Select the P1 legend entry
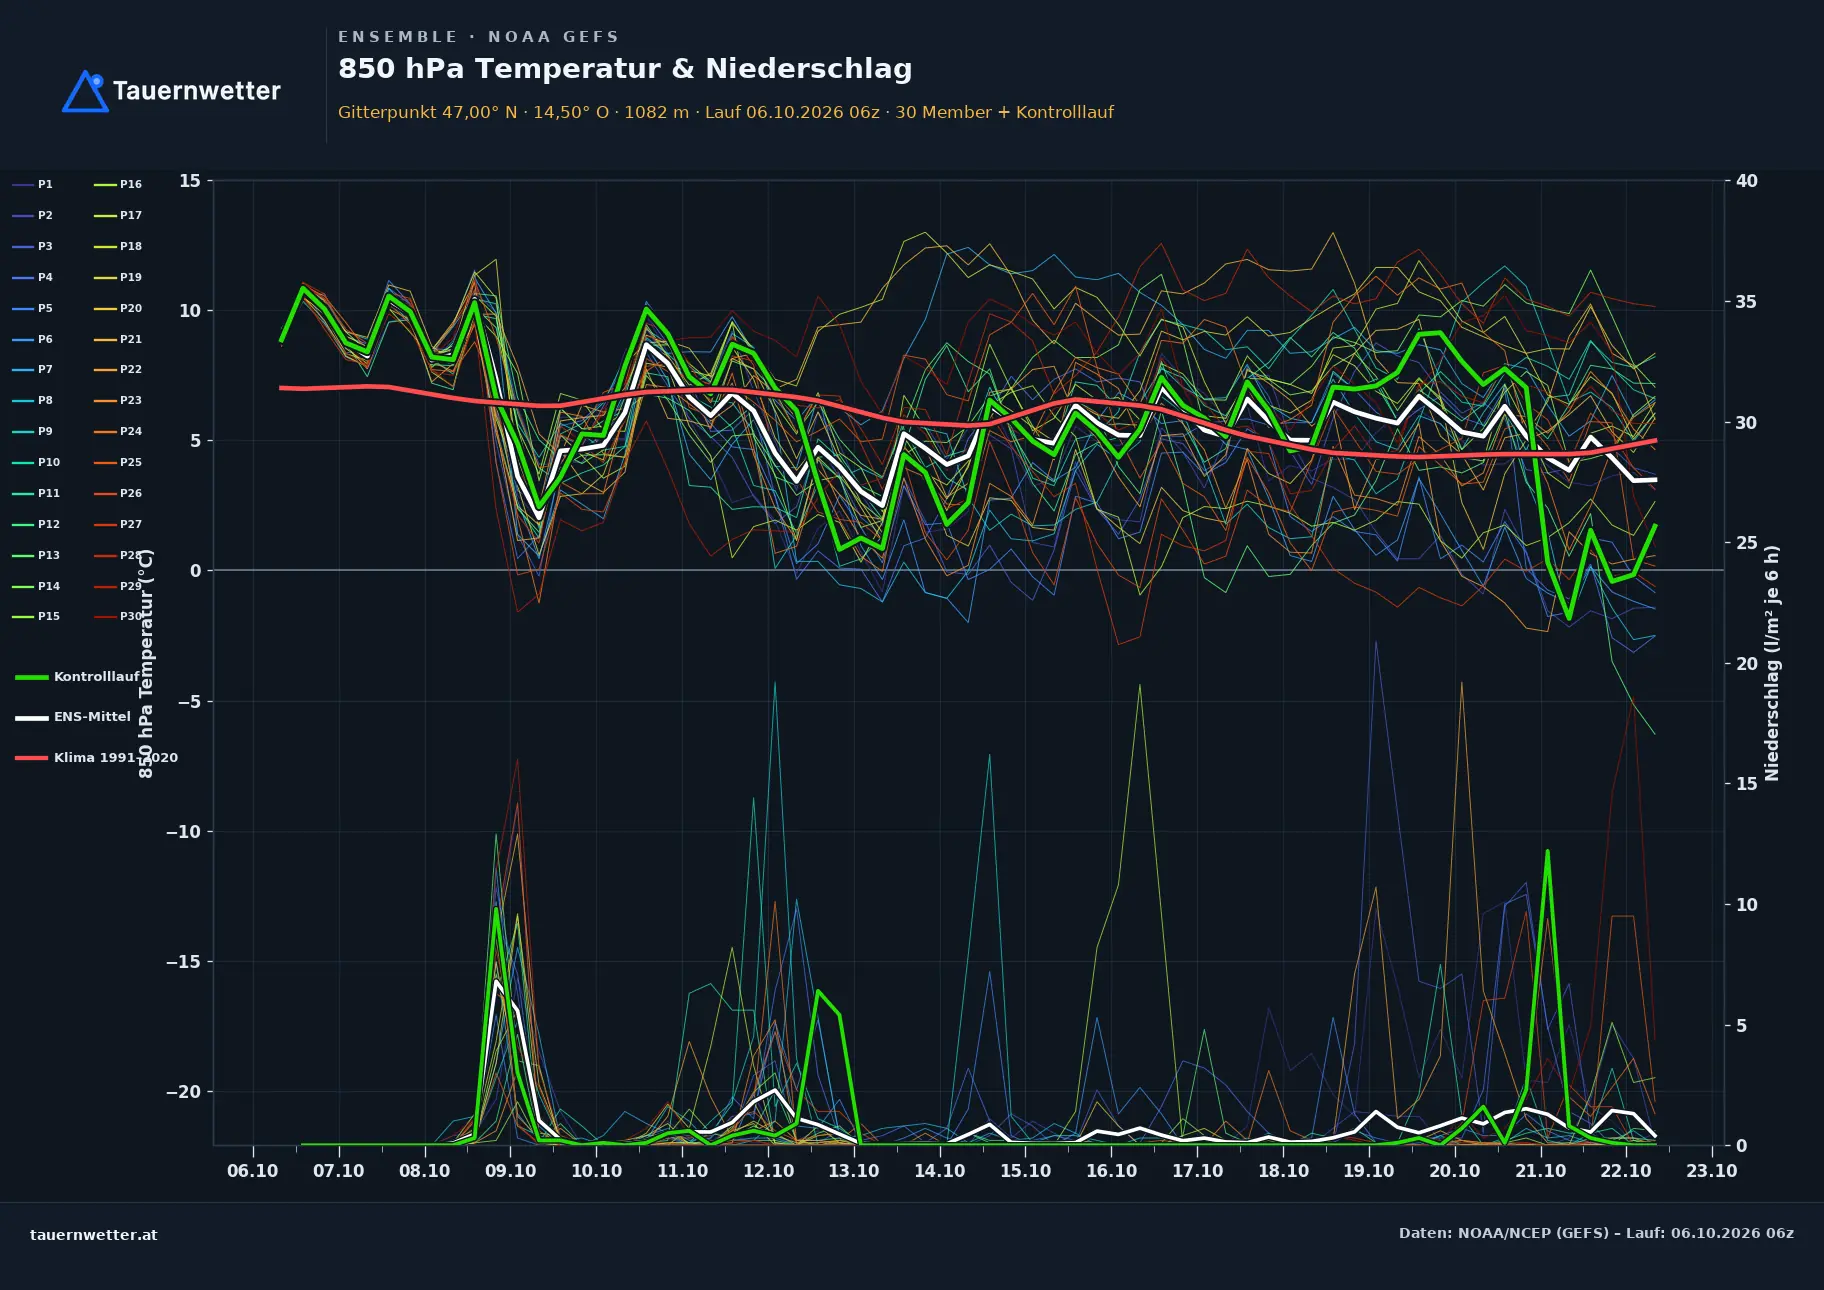Viewport: 1824px width, 1290px height. (x=33, y=184)
